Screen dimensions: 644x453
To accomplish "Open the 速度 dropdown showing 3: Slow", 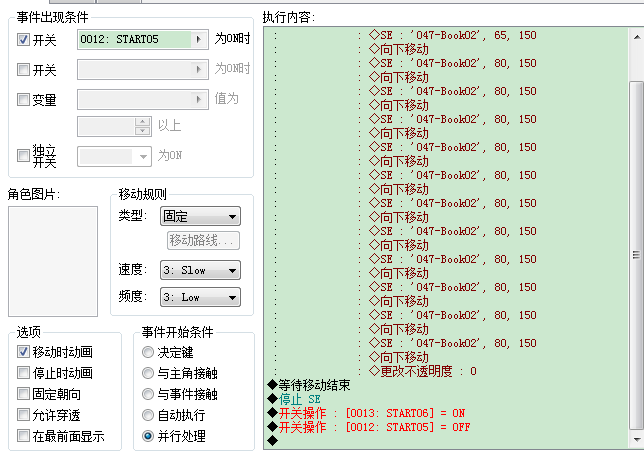I will [x=200, y=270].
